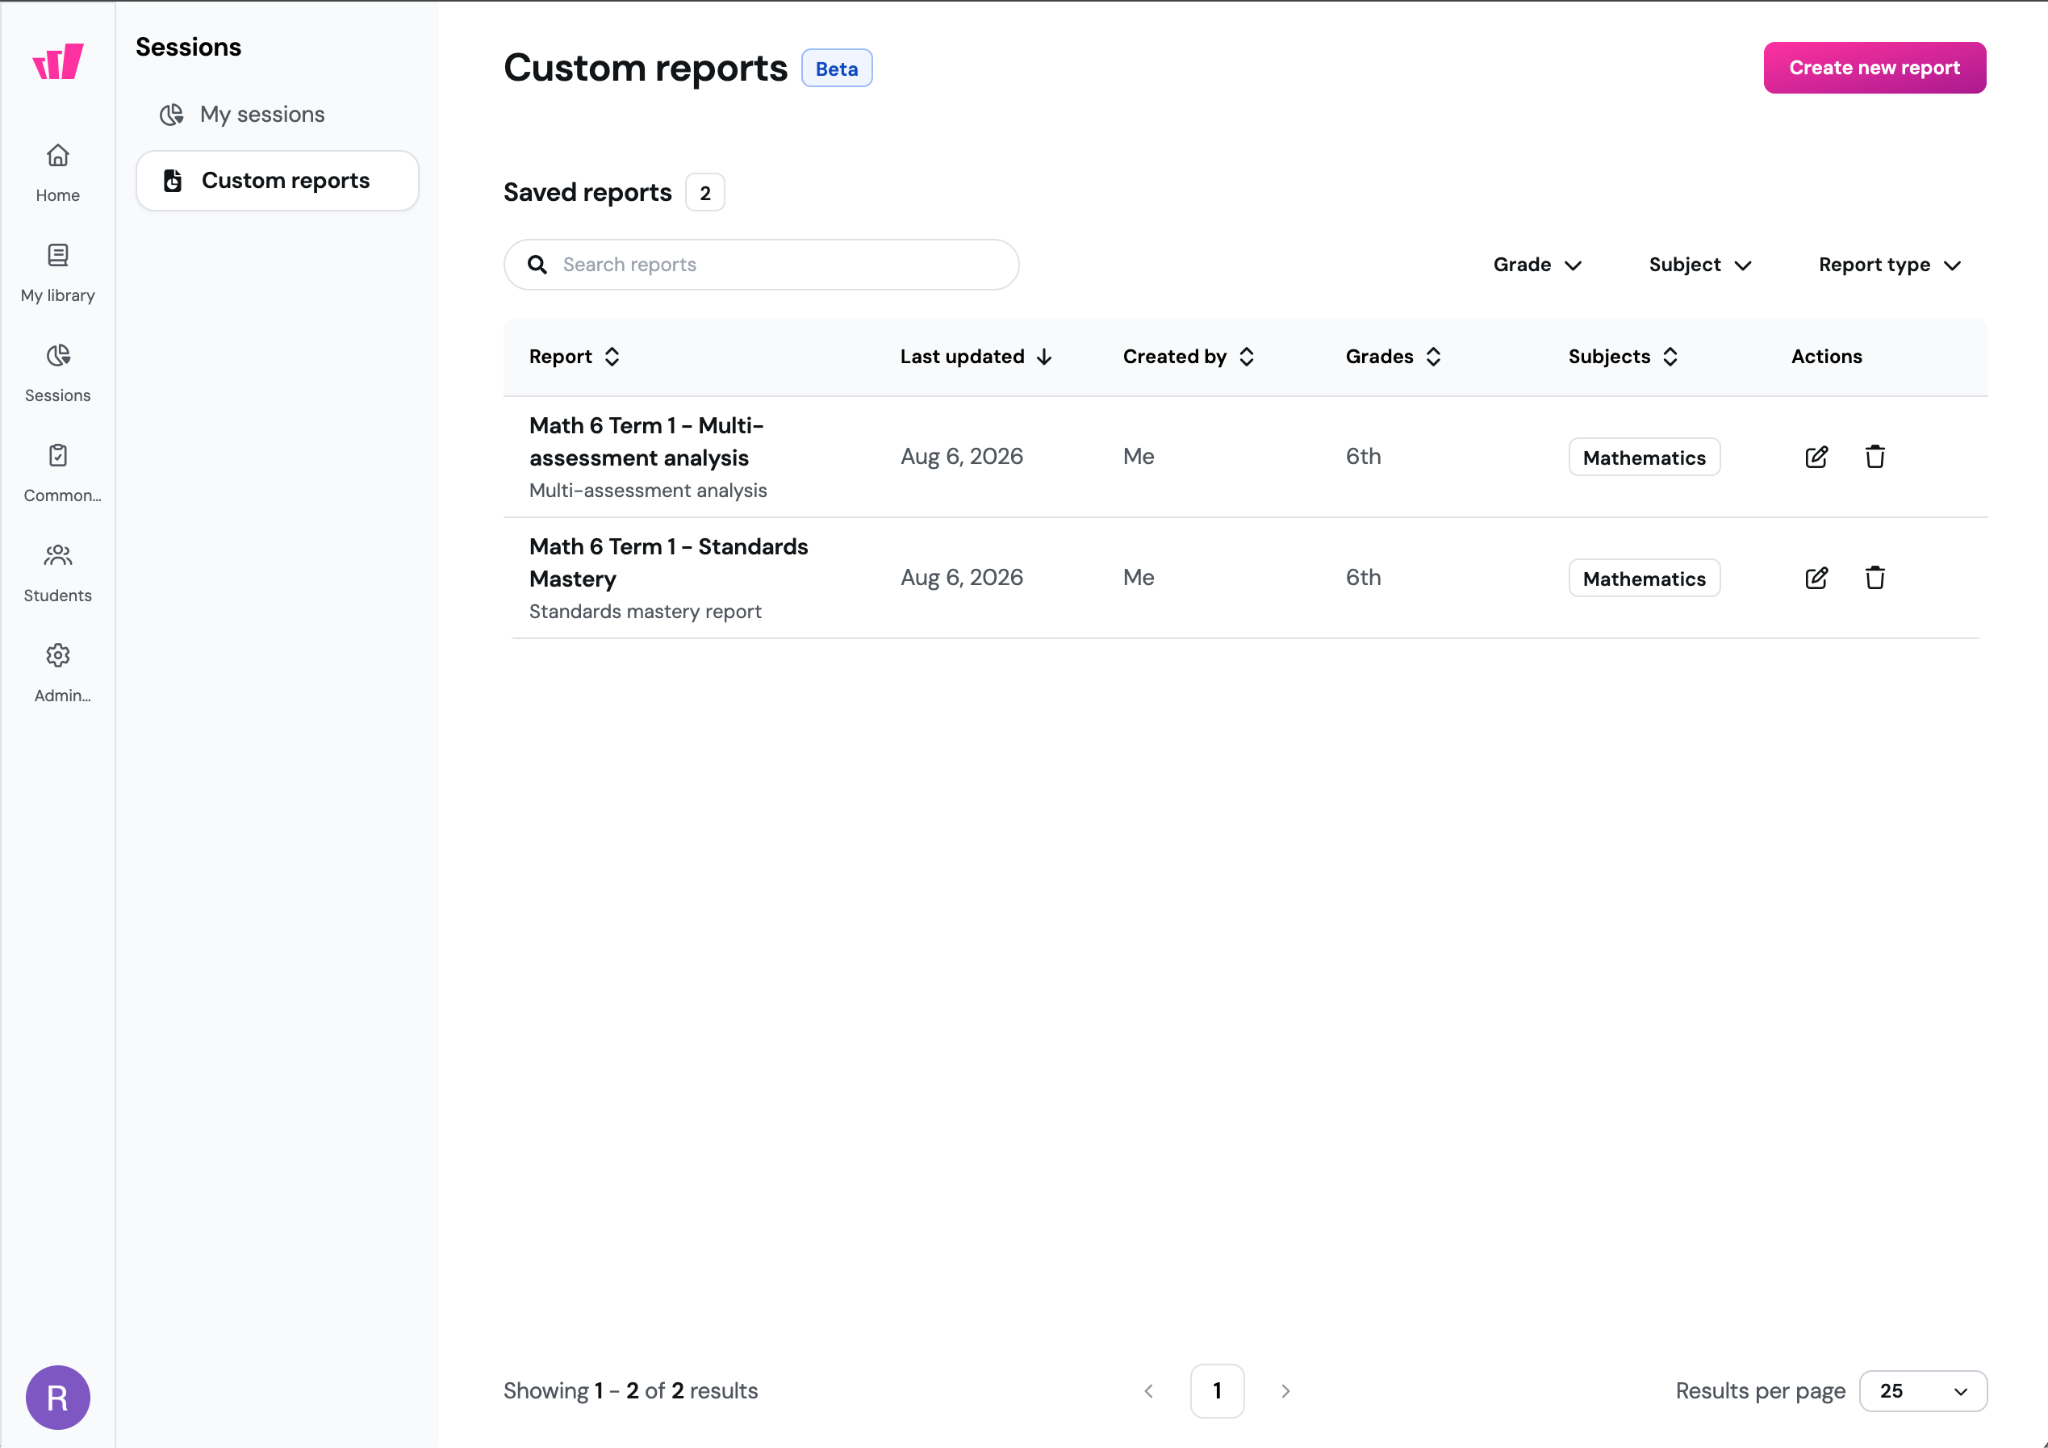Image resolution: width=2048 pixels, height=1448 pixels.
Task: Change results per page from 25
Action: tap(1923, 1391)
